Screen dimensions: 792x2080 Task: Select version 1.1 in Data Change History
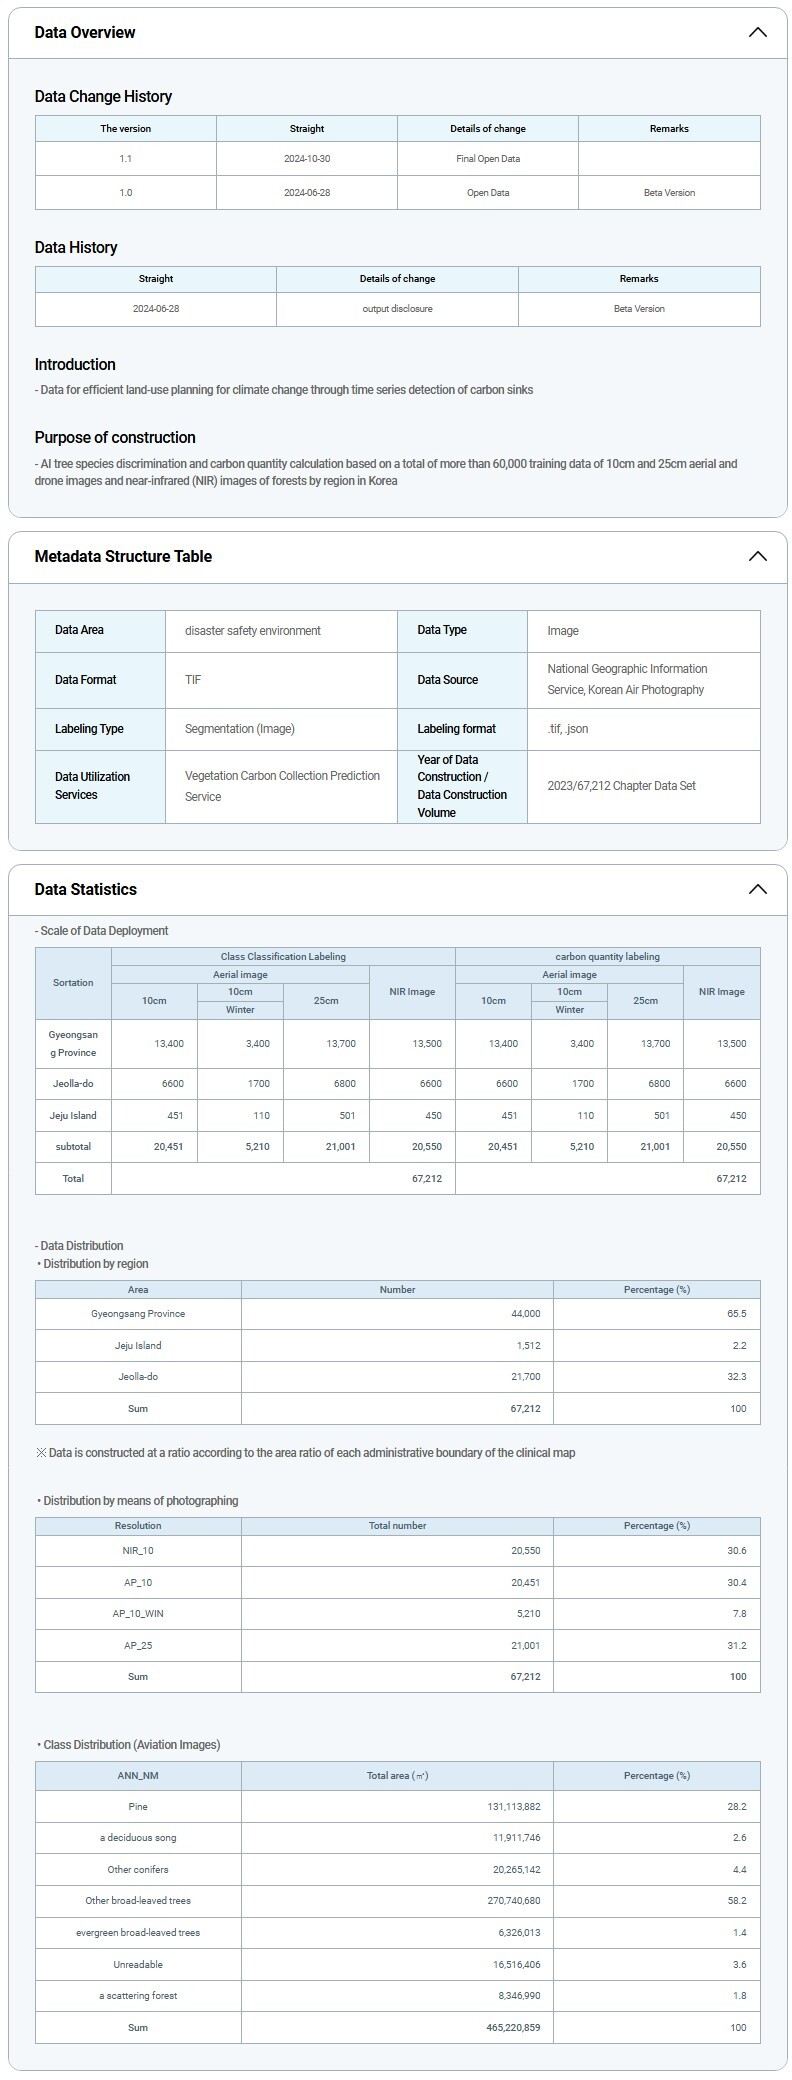coord(125,159)
